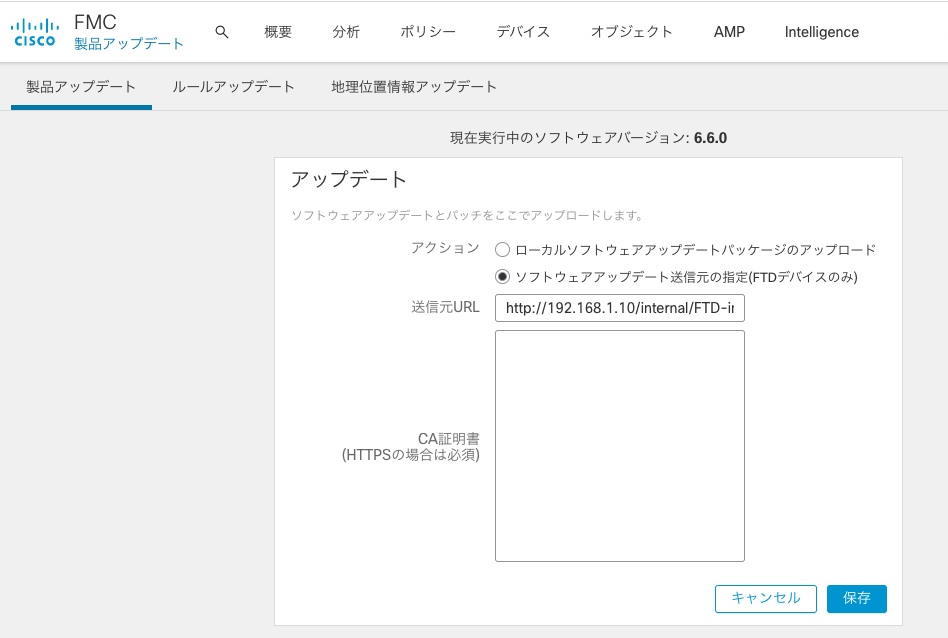This screenshot has width=948, height=638.
Task: Open the Intelligence menu
Action: [x=821, y=32]
